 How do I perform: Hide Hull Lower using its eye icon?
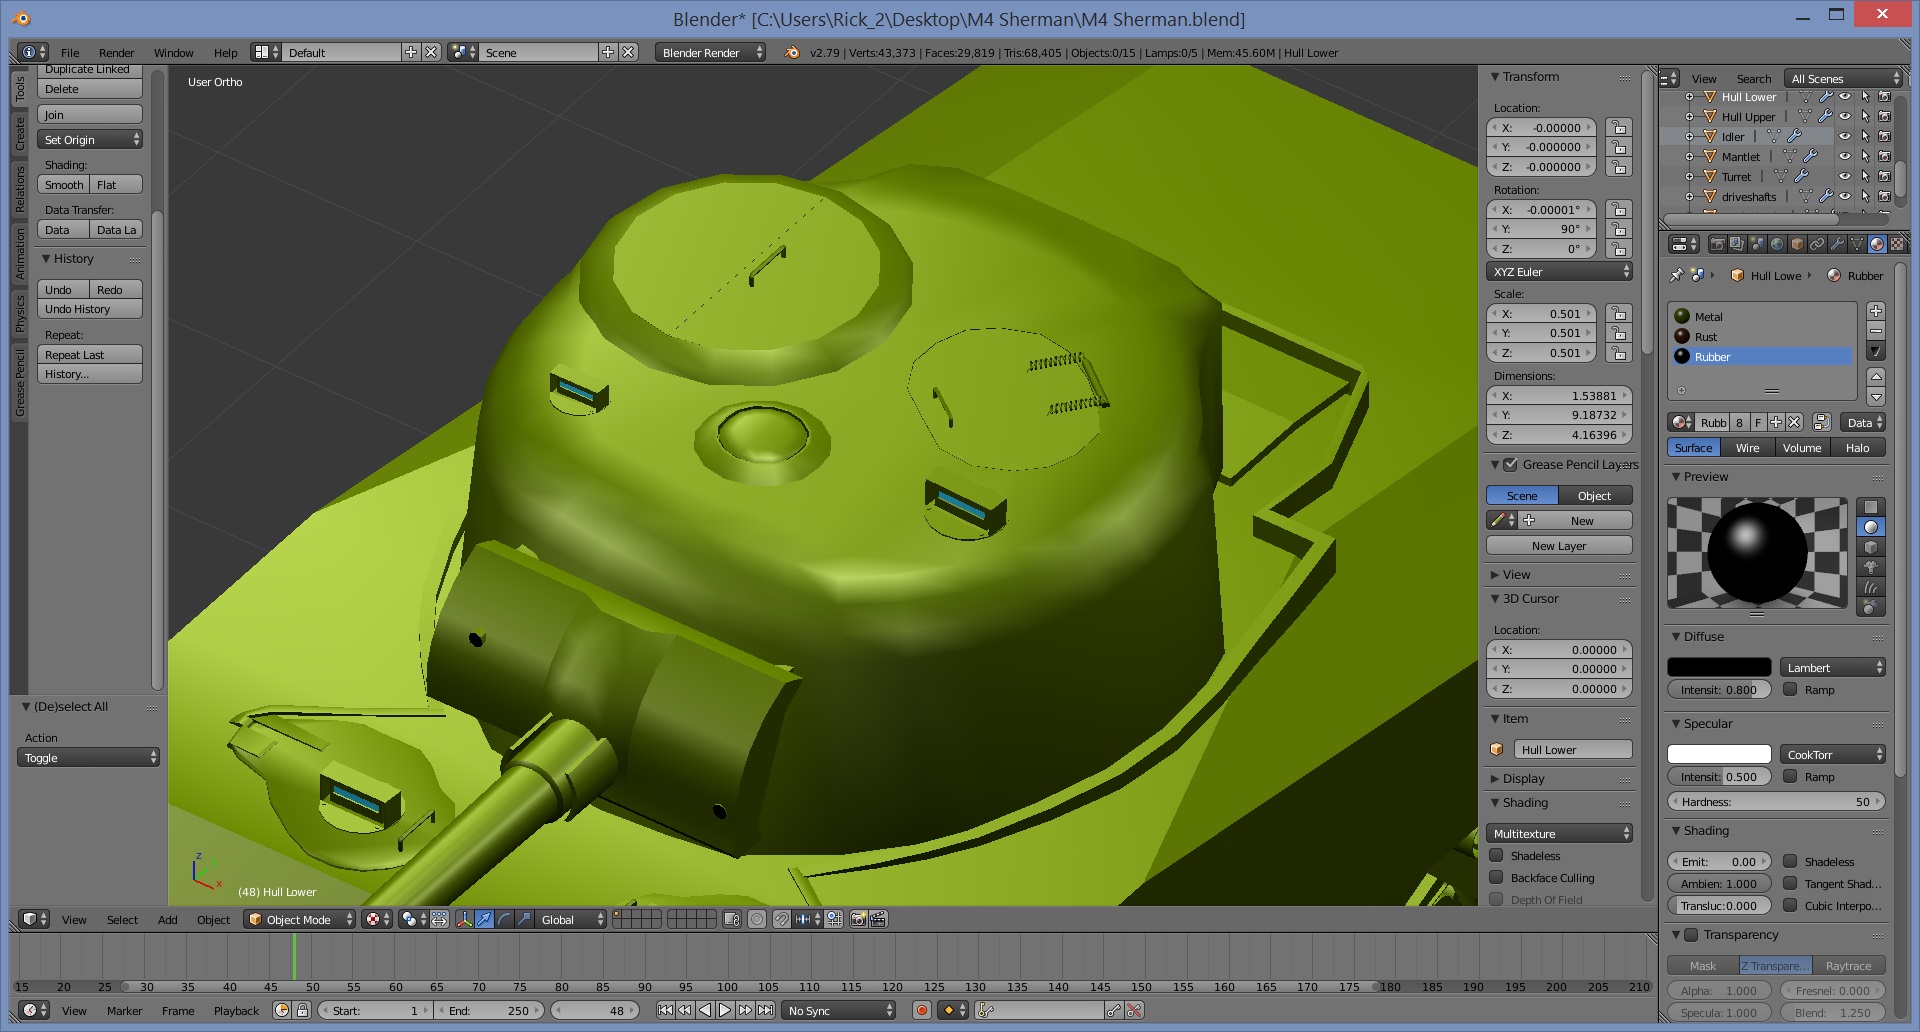click(x=1845, y=97)
